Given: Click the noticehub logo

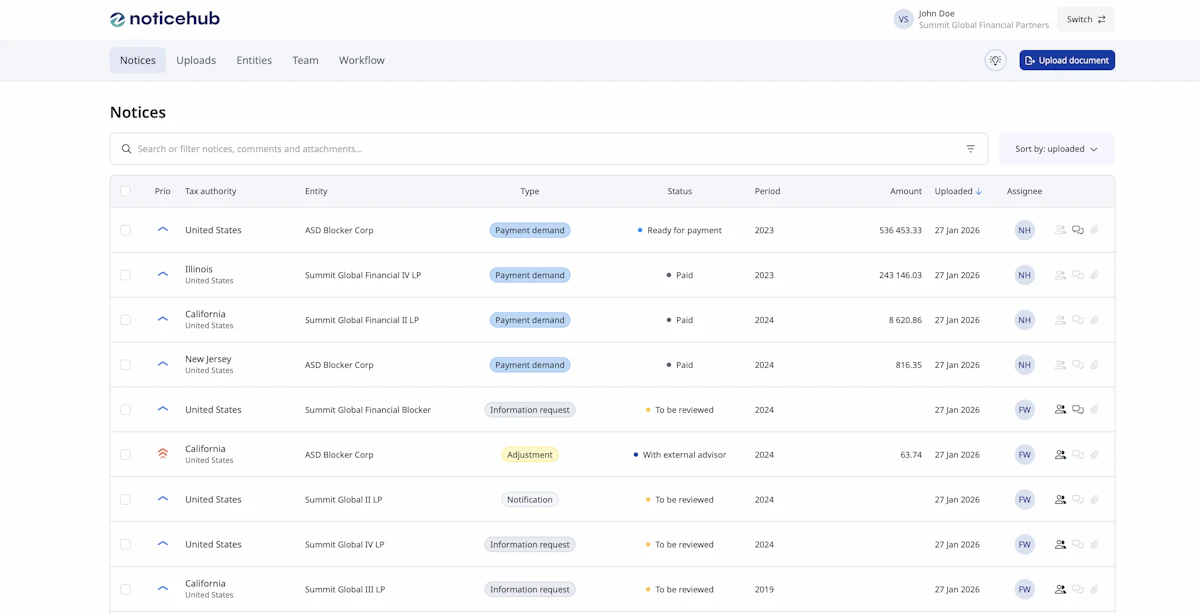Looking at the screenshot, I should tap(165, 19).
